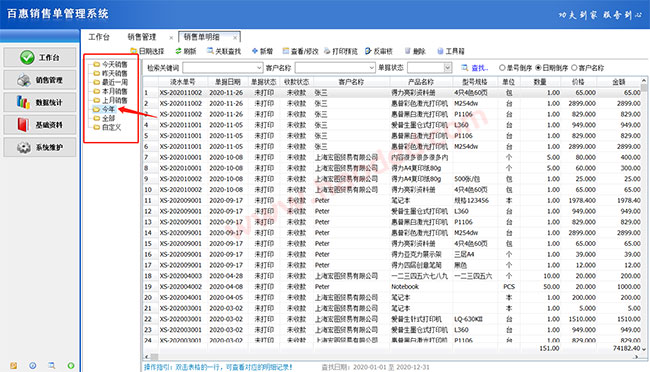This screenshot has height=372, width=650.
Task: Close the 销售管理 tab
Action: pyautogui.click(x=171, y=37)
